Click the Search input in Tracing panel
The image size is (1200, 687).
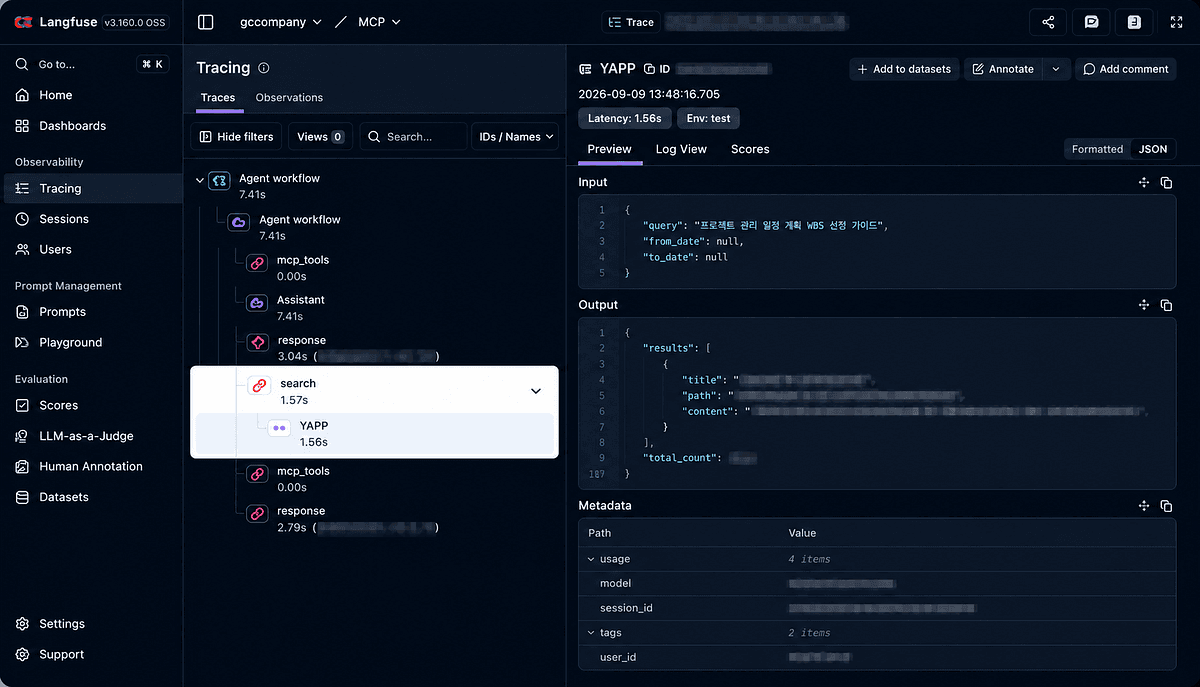click(x=413, y=137)
